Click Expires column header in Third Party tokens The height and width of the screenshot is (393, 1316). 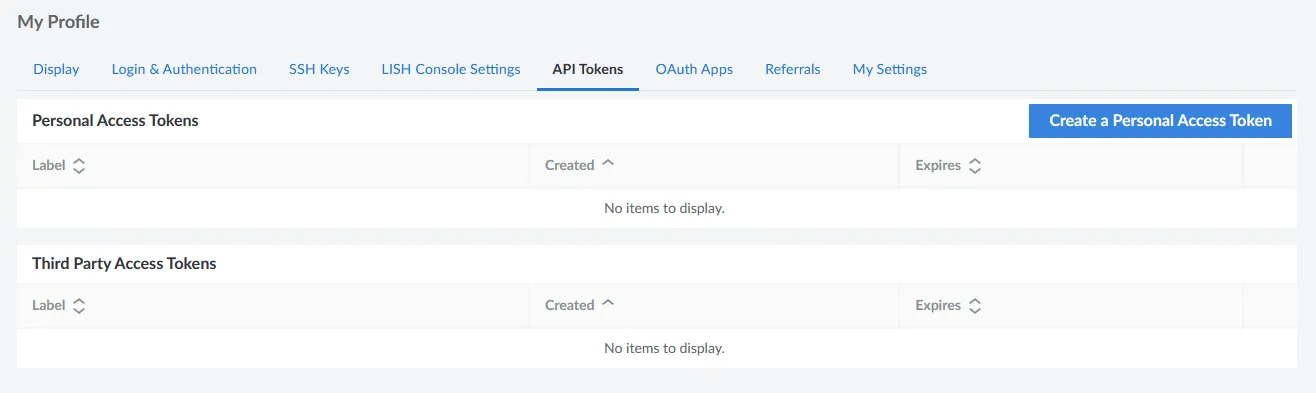938,306
